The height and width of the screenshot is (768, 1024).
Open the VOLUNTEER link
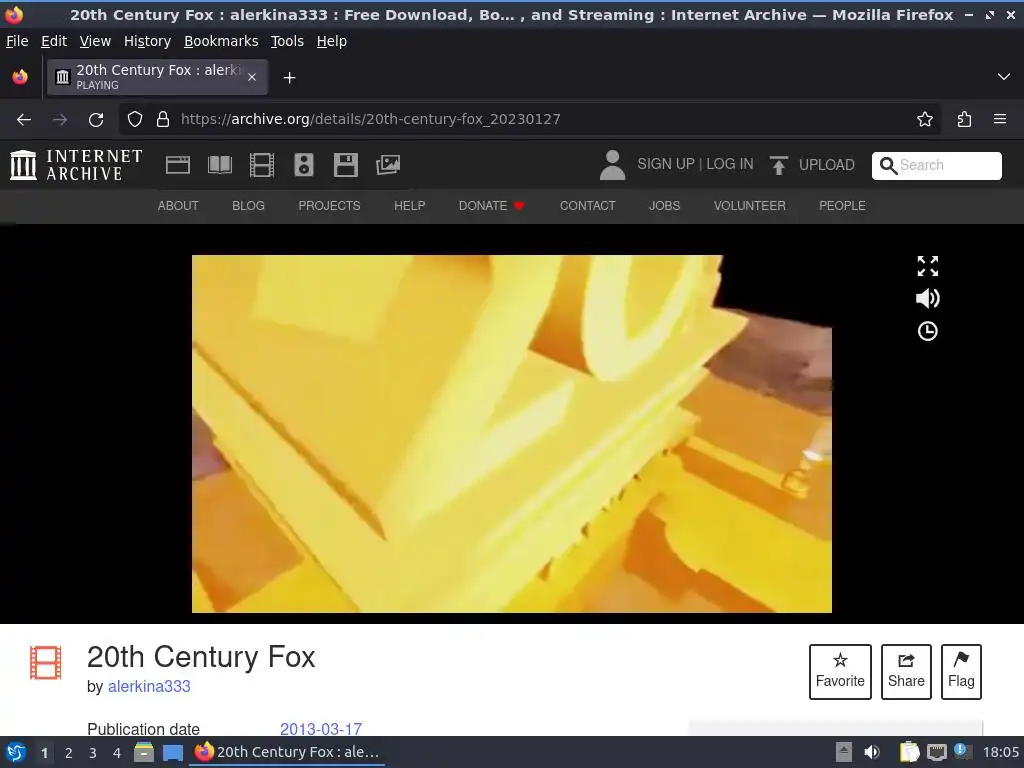point(749,206)
